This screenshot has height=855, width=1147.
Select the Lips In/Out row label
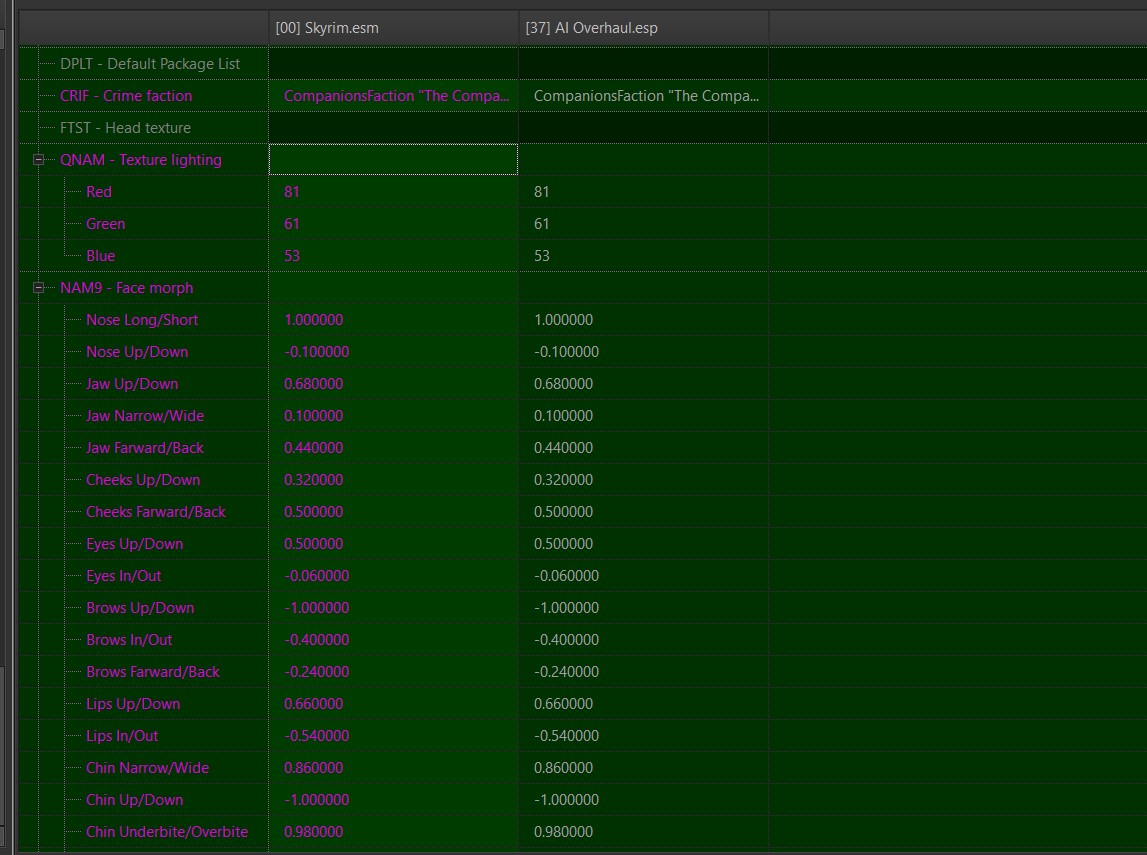coord(122,736)
